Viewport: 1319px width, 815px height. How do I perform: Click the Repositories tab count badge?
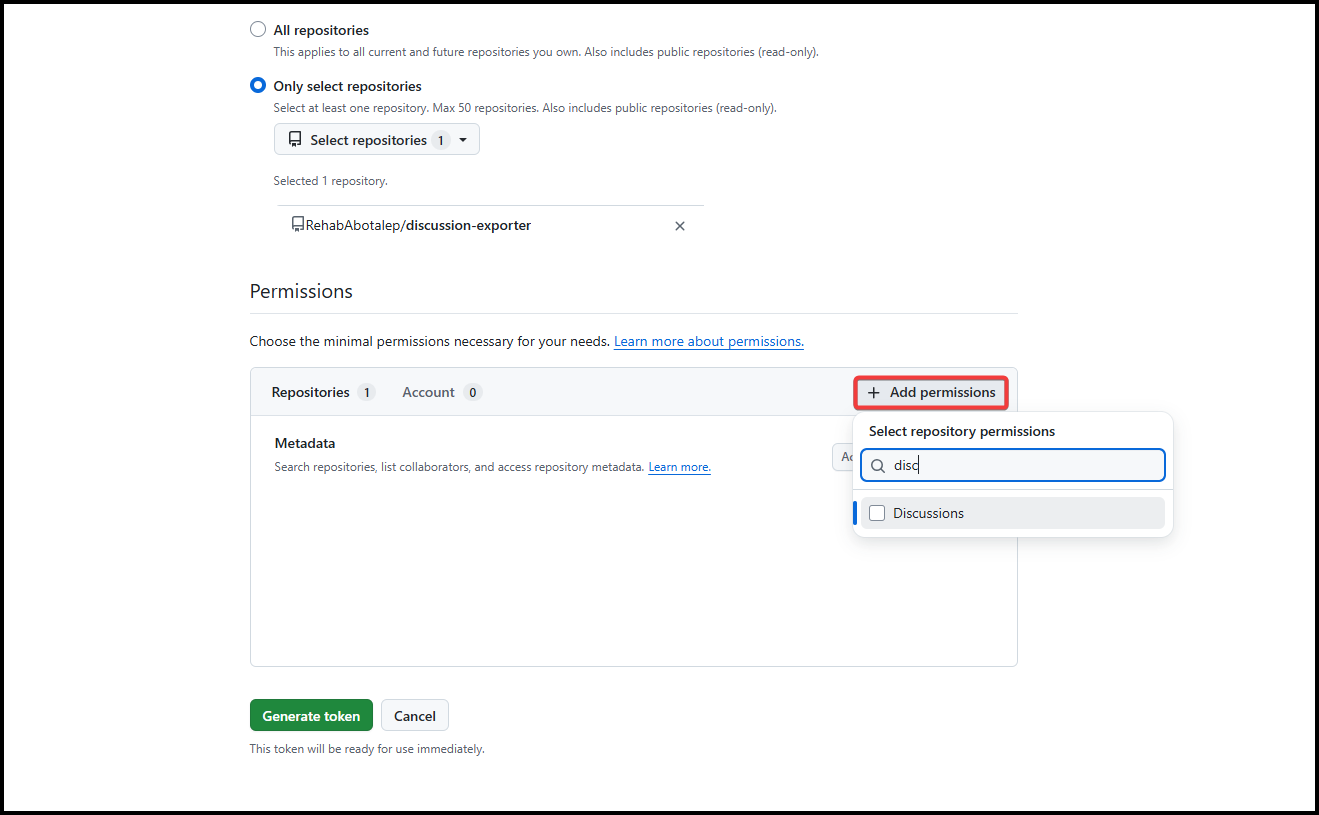[x=366, y=393]
